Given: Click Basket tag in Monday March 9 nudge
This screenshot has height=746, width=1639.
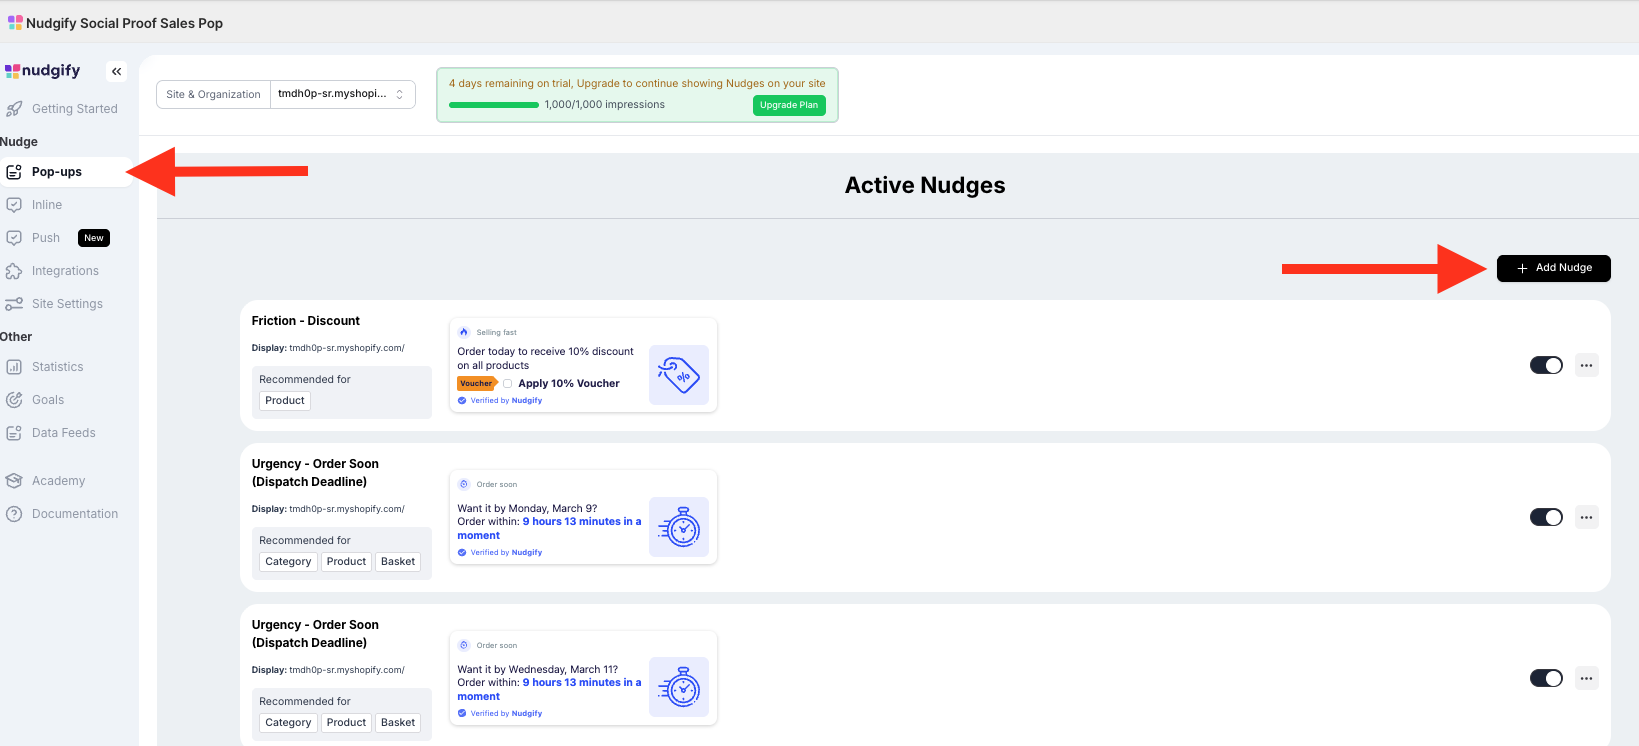Looking at the screenshot, I should click(x=398, y=562).
